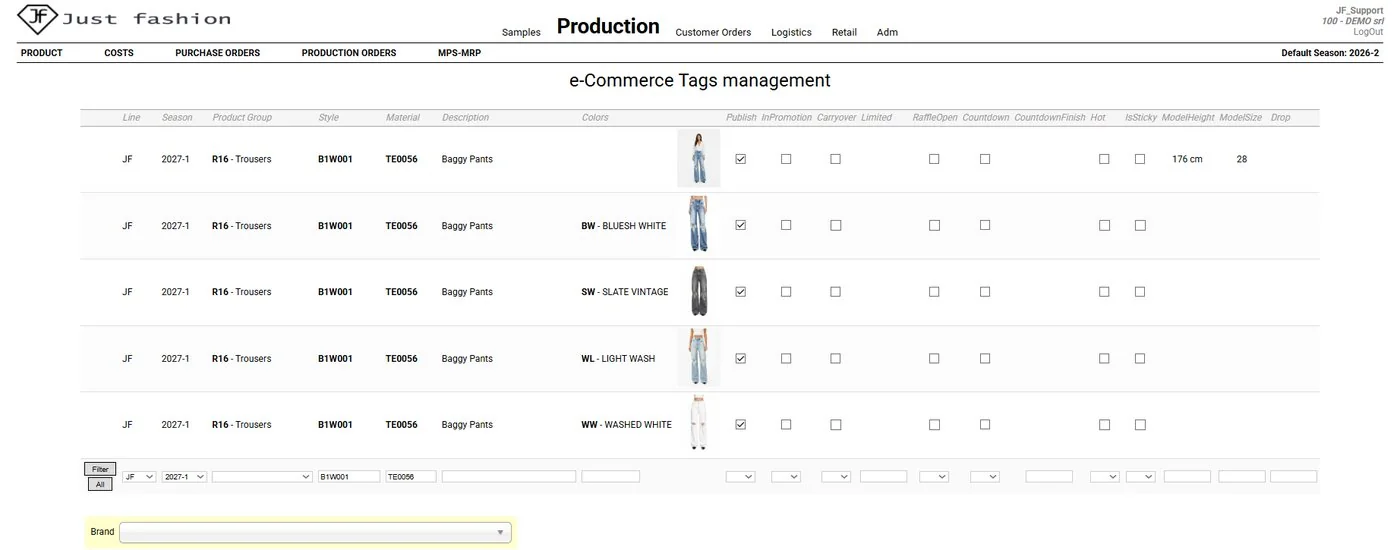Open the Countdown filter dropdown
1400x550 pixels.
pyautogui.click(x=985, y=477)
